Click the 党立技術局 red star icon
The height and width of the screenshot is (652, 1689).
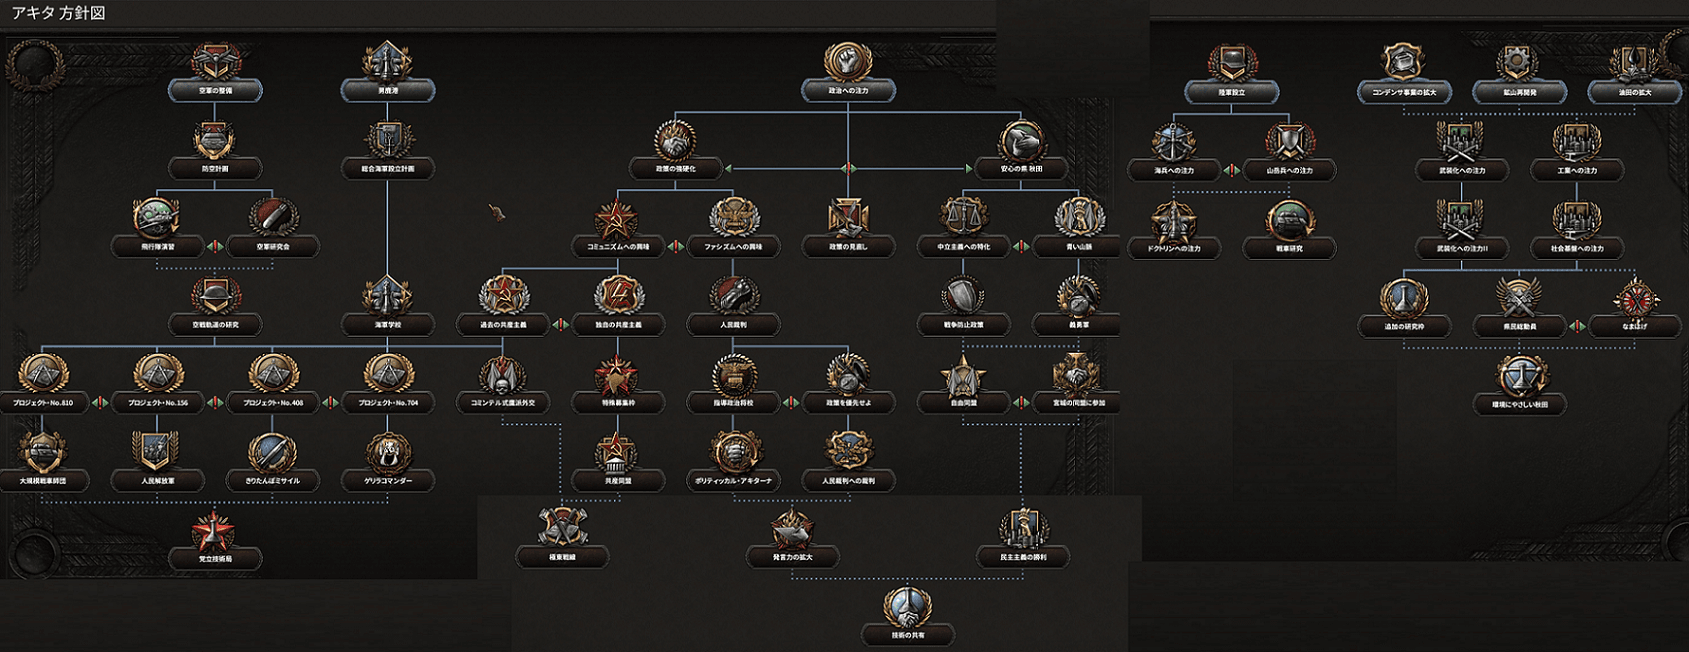tap(215, 531)
